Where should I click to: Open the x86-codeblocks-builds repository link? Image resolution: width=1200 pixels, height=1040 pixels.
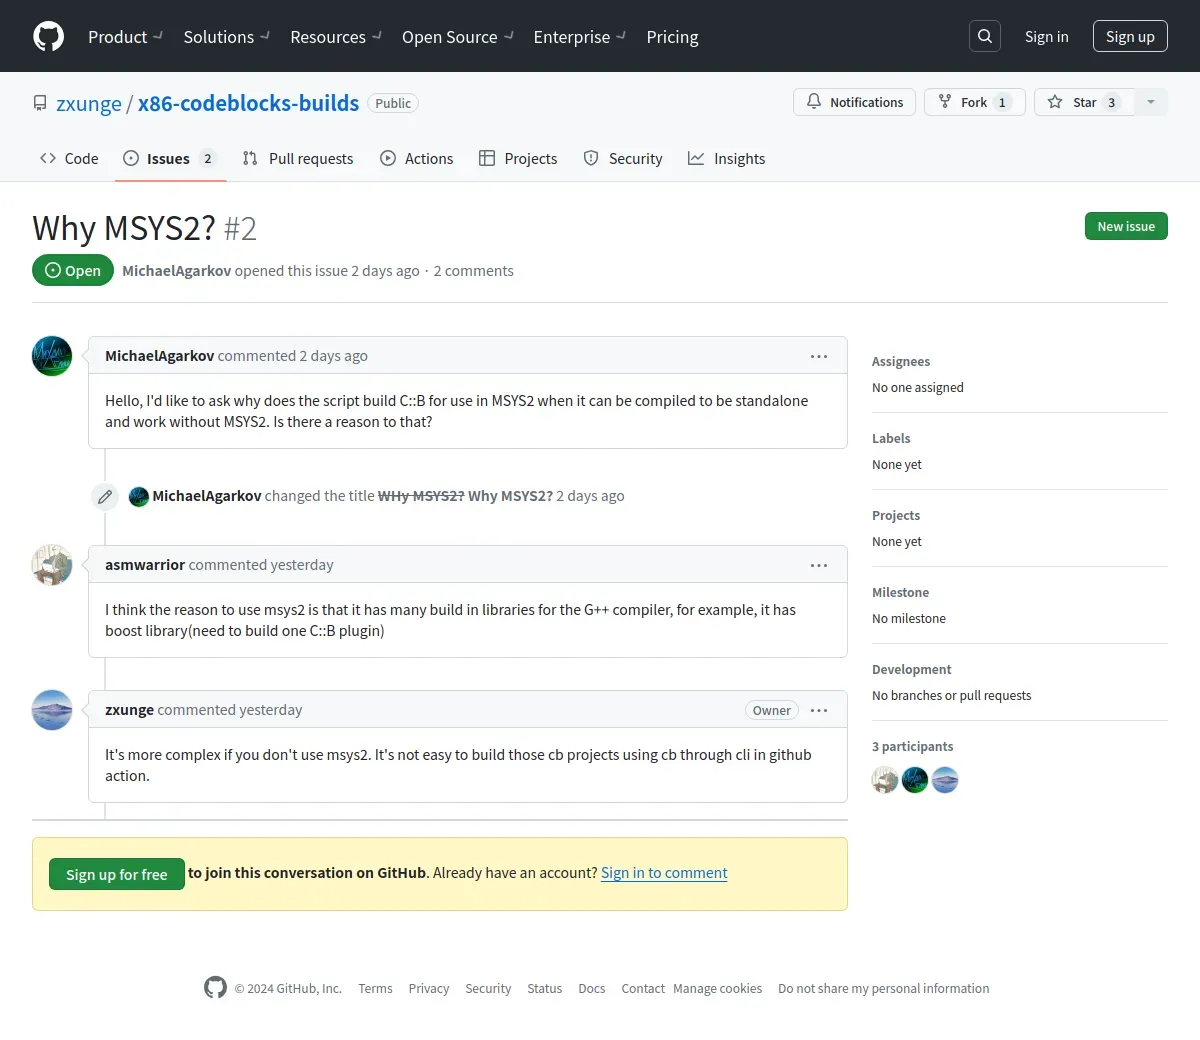(248, 103)
